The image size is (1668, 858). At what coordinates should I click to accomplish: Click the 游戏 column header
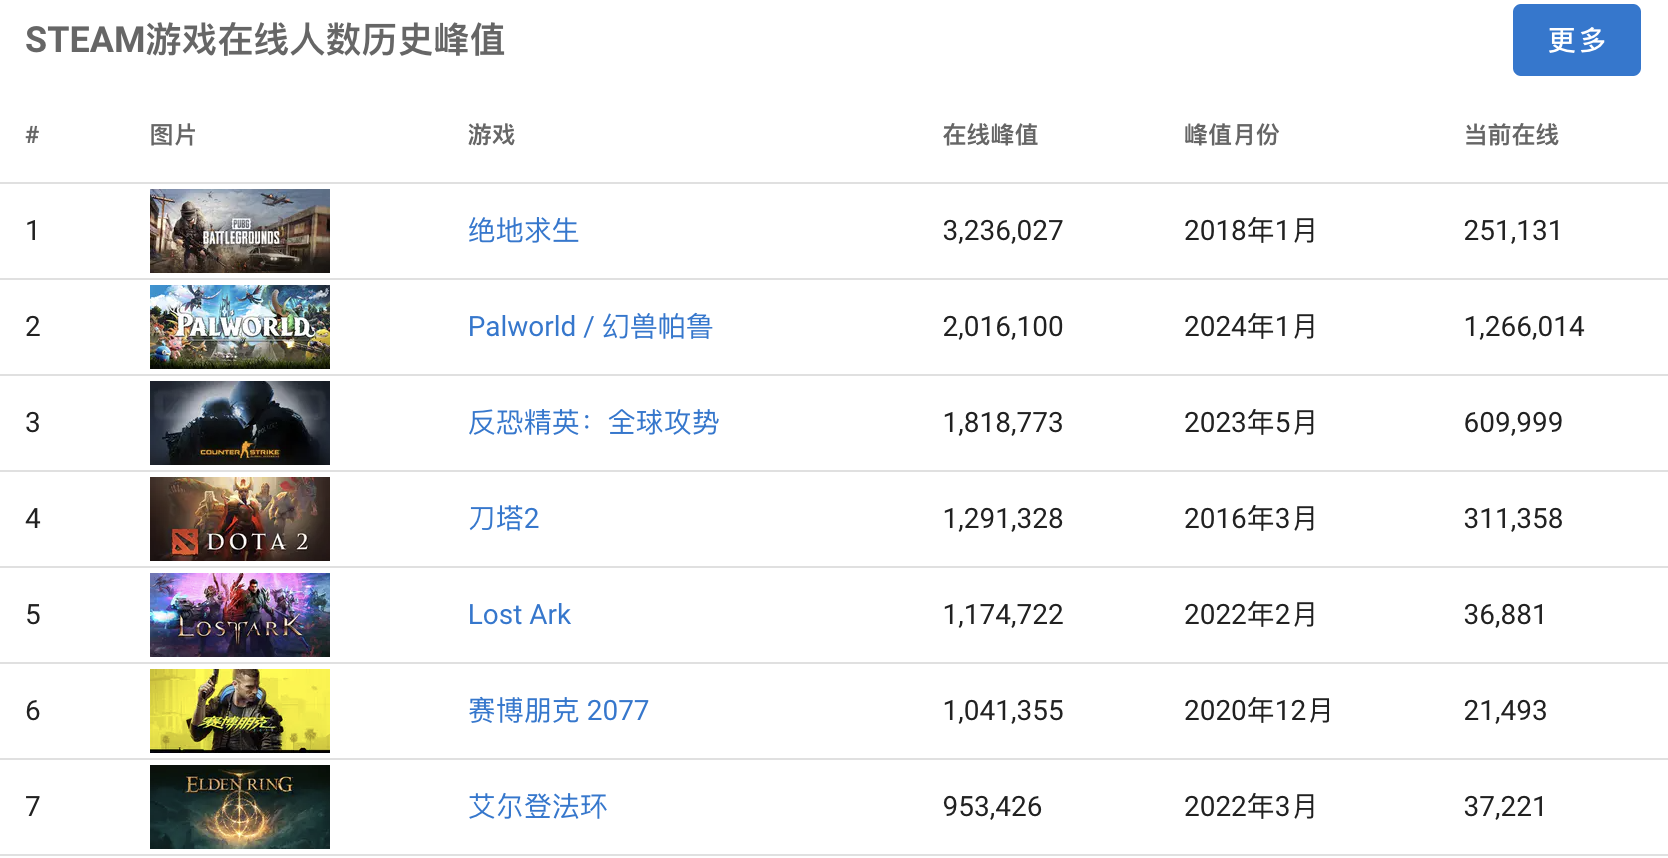click(491, 135)
